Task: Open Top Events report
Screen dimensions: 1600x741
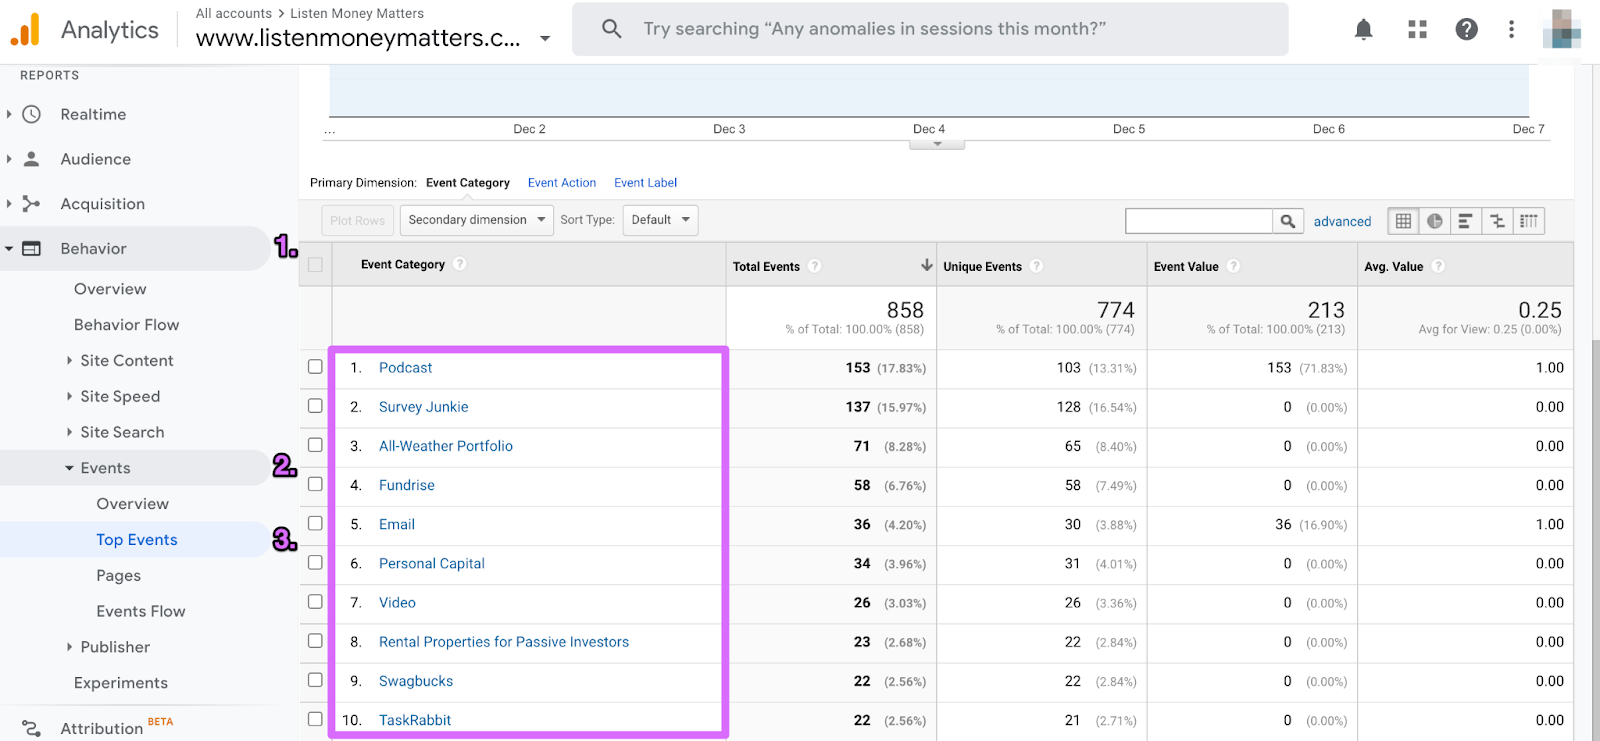Action: coord(137,540)
